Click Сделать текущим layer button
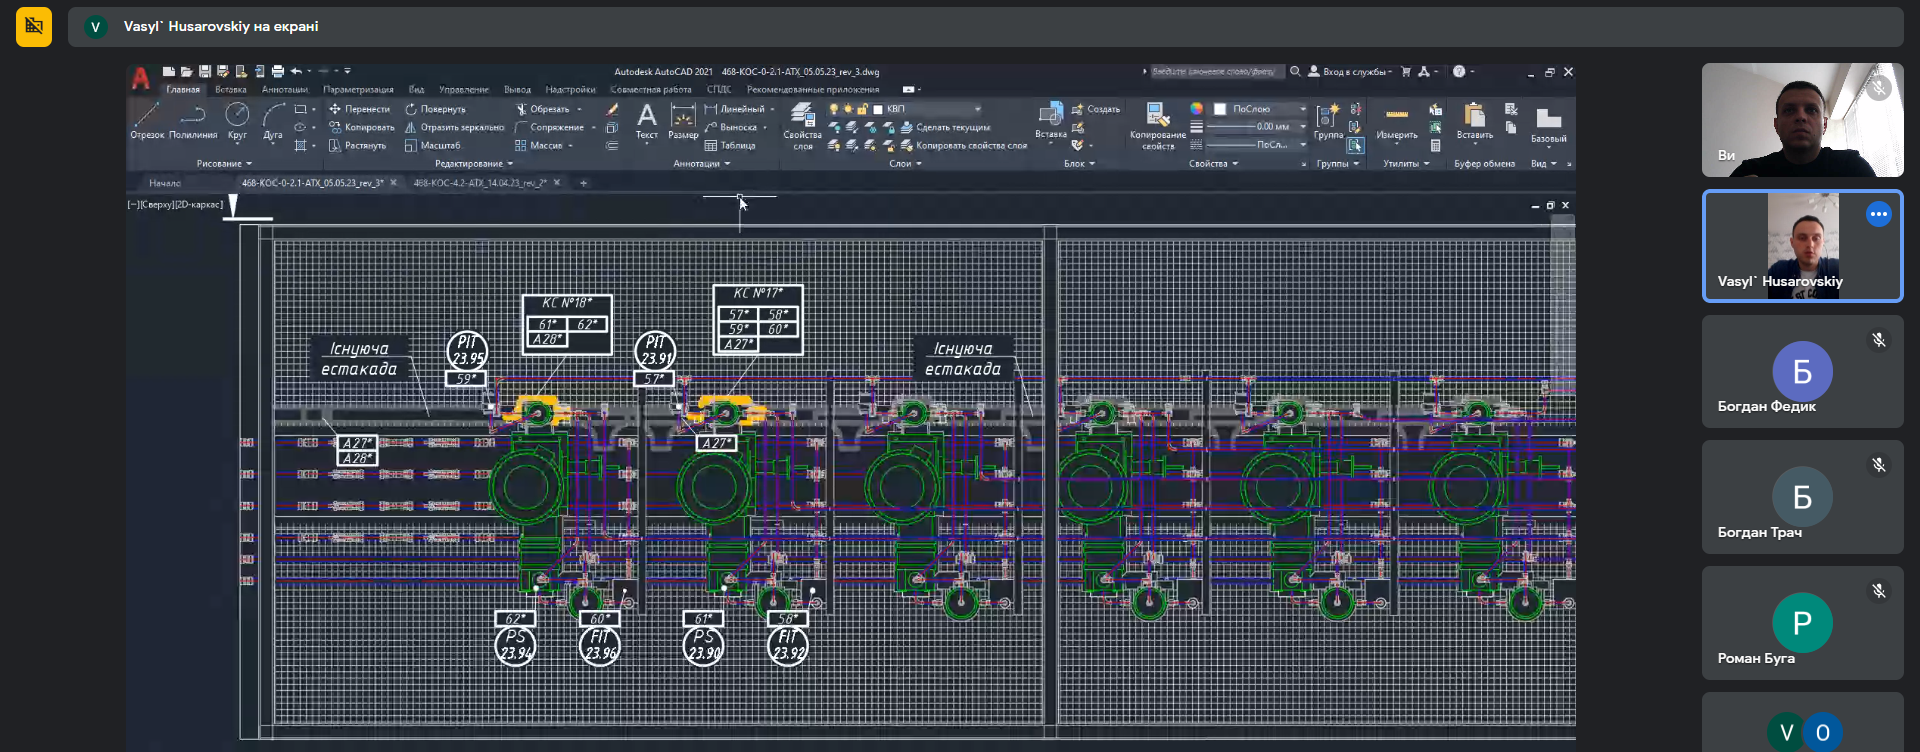The height and width of the screenshot is (752, 1920). [x=945, y=127]
